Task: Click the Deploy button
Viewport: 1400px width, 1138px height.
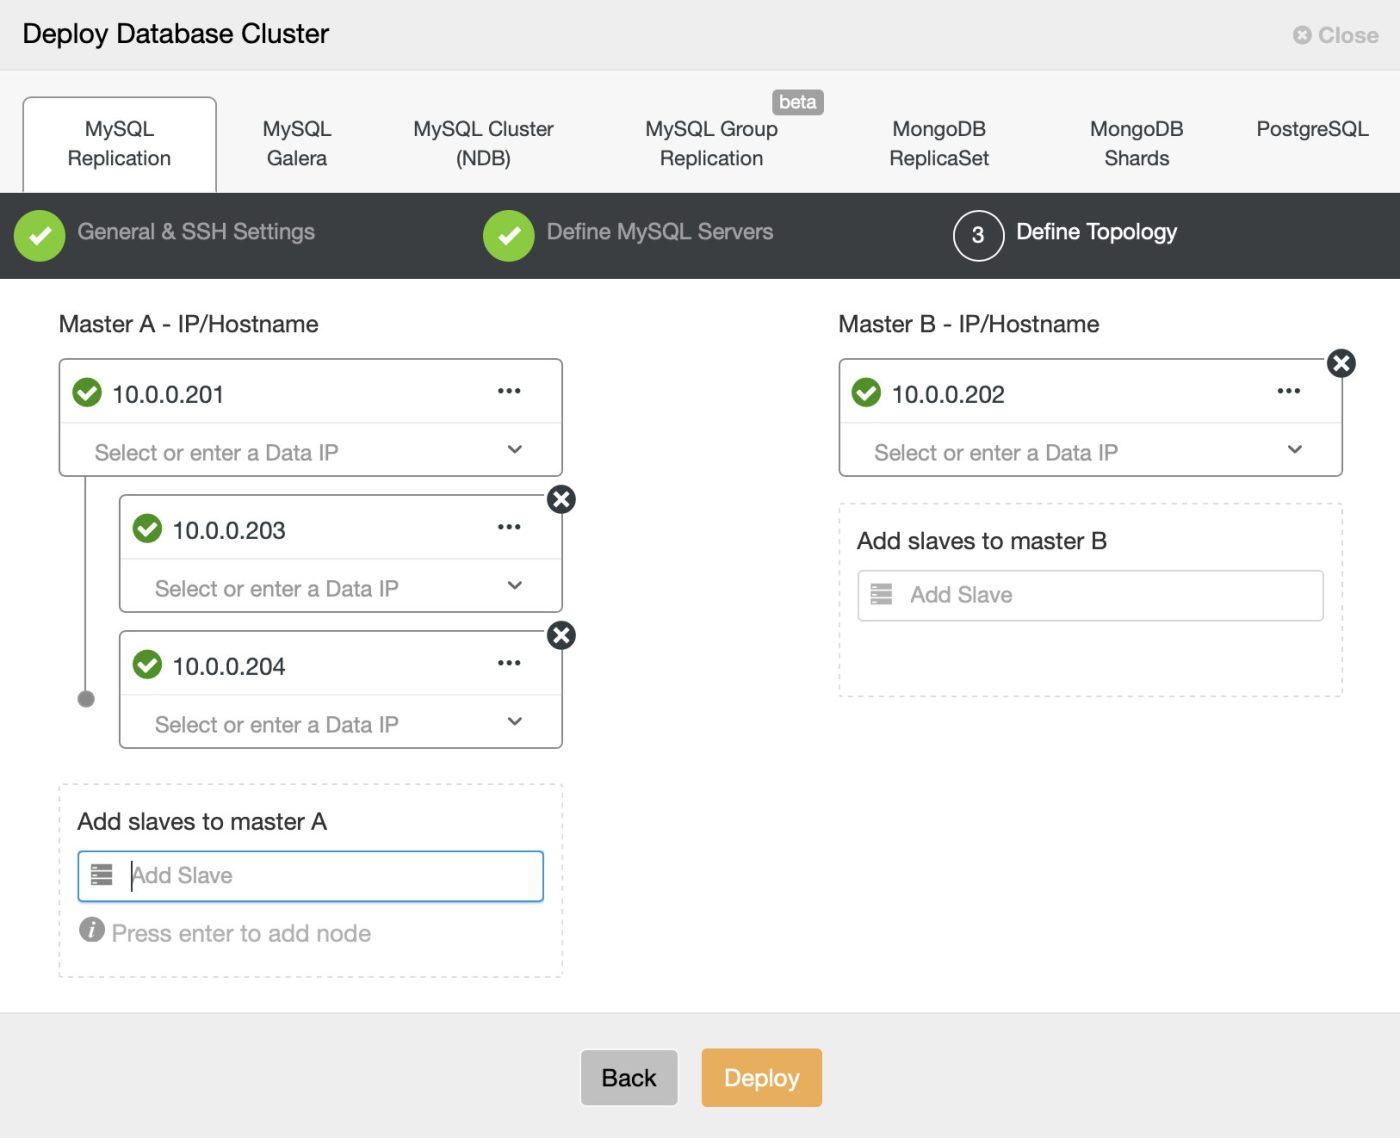Action: coord(761,1077)
